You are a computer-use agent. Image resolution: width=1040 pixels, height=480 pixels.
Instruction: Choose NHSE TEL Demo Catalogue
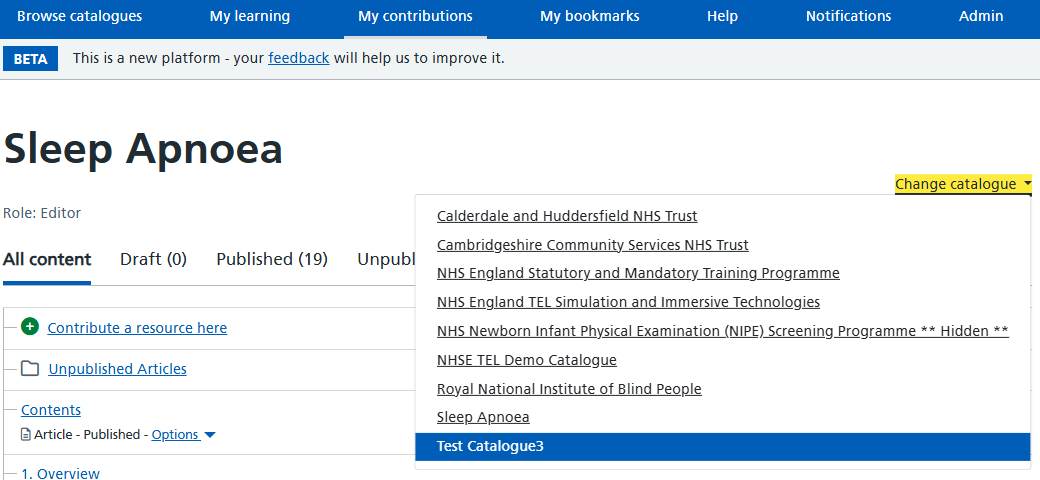coord(527,360)
